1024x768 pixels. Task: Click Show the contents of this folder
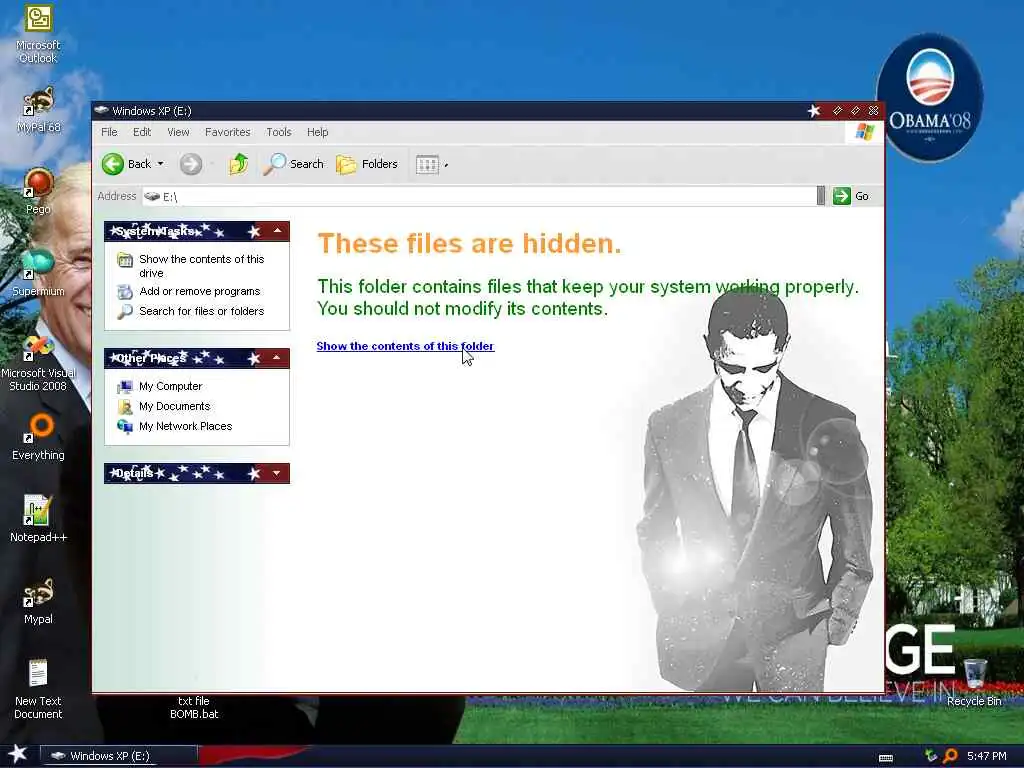coord(405,346)
